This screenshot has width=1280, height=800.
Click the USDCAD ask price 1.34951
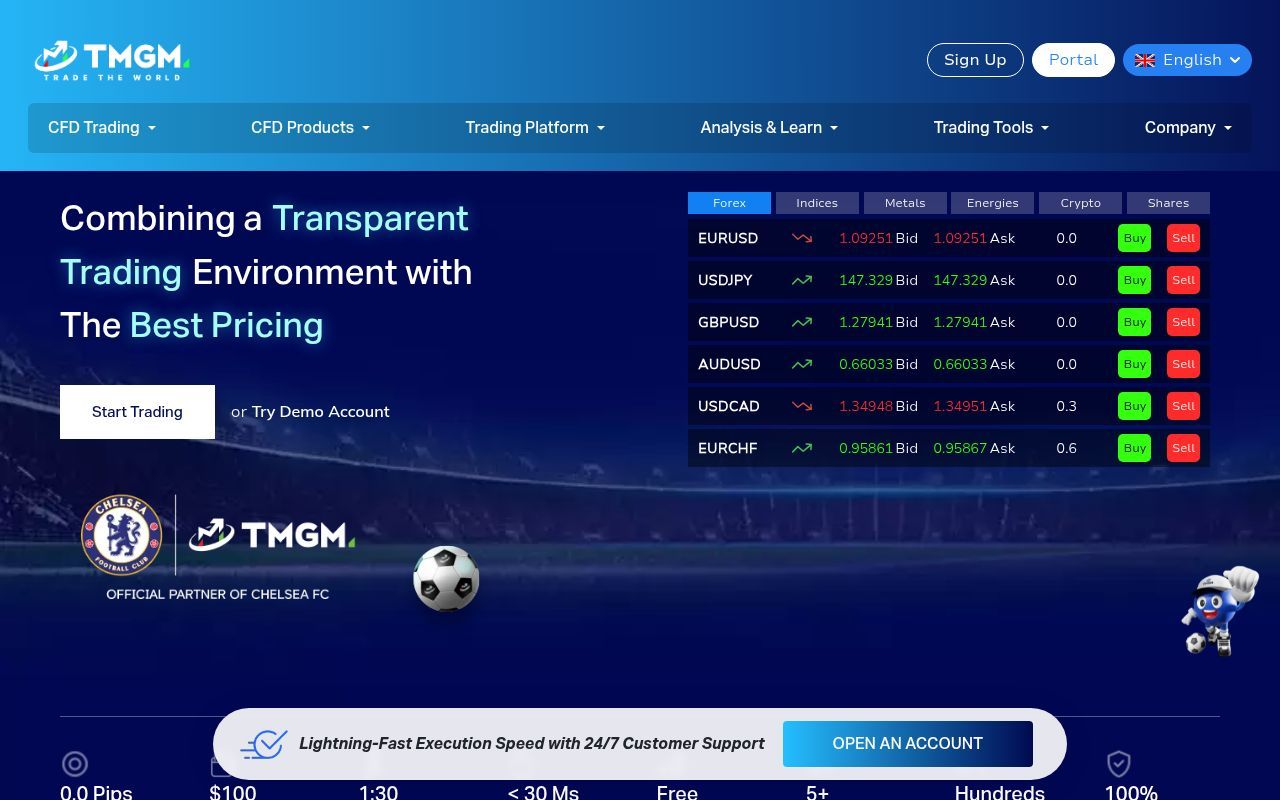click(960, 406)
